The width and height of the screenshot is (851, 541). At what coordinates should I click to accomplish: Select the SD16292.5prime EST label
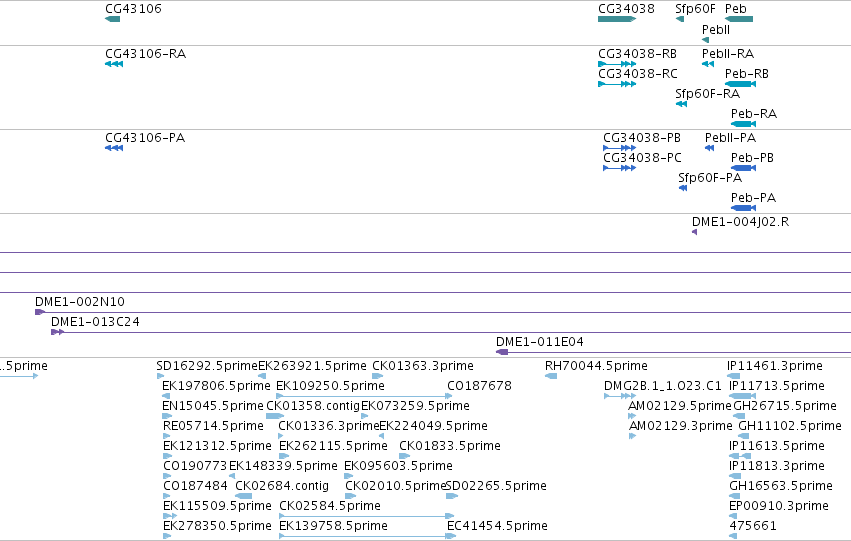point(207,366)
